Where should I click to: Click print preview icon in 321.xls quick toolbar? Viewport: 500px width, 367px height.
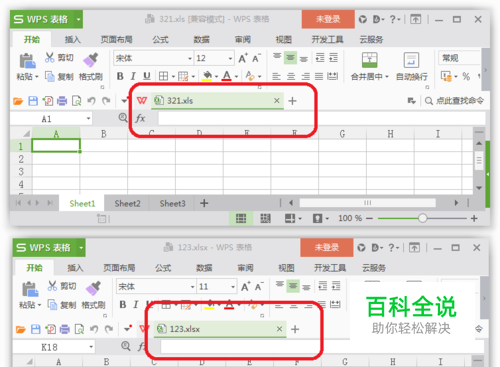tap(77, 101)
